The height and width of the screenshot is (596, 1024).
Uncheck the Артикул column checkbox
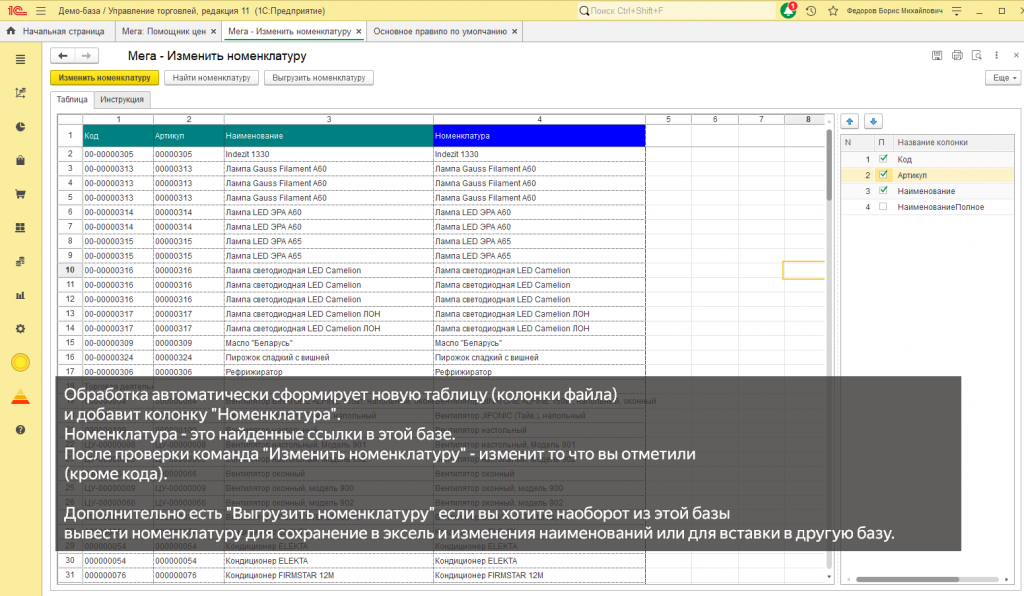(x=882, y=175)
